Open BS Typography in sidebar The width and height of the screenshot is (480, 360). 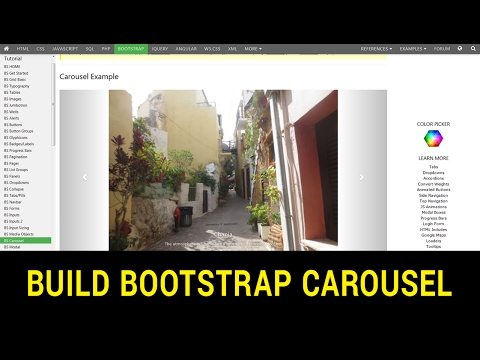pos(17,86)
